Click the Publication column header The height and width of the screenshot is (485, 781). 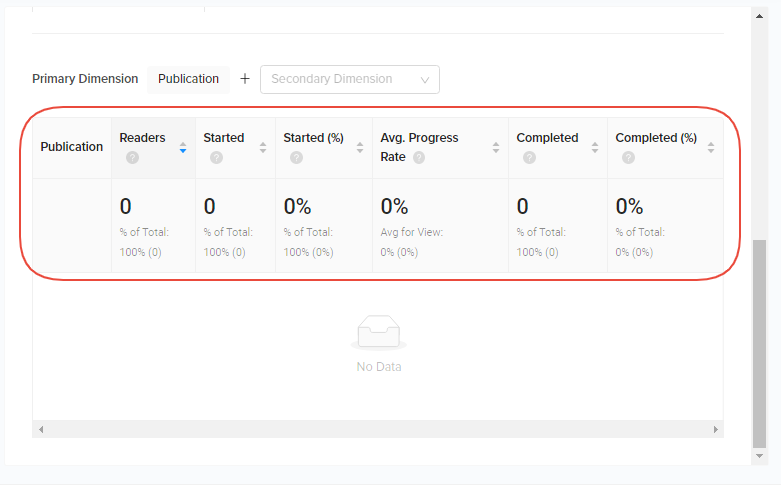click(x=72, y=147)
